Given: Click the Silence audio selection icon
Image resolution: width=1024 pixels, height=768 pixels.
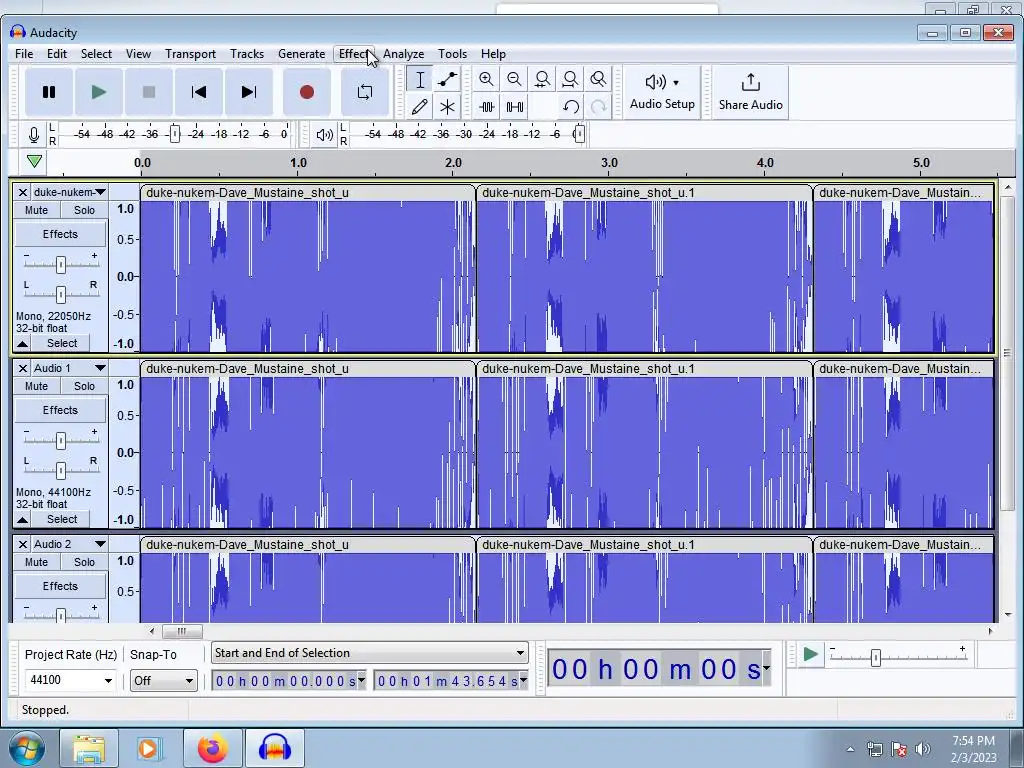Looking at the screenshot, I should point(515,106).
